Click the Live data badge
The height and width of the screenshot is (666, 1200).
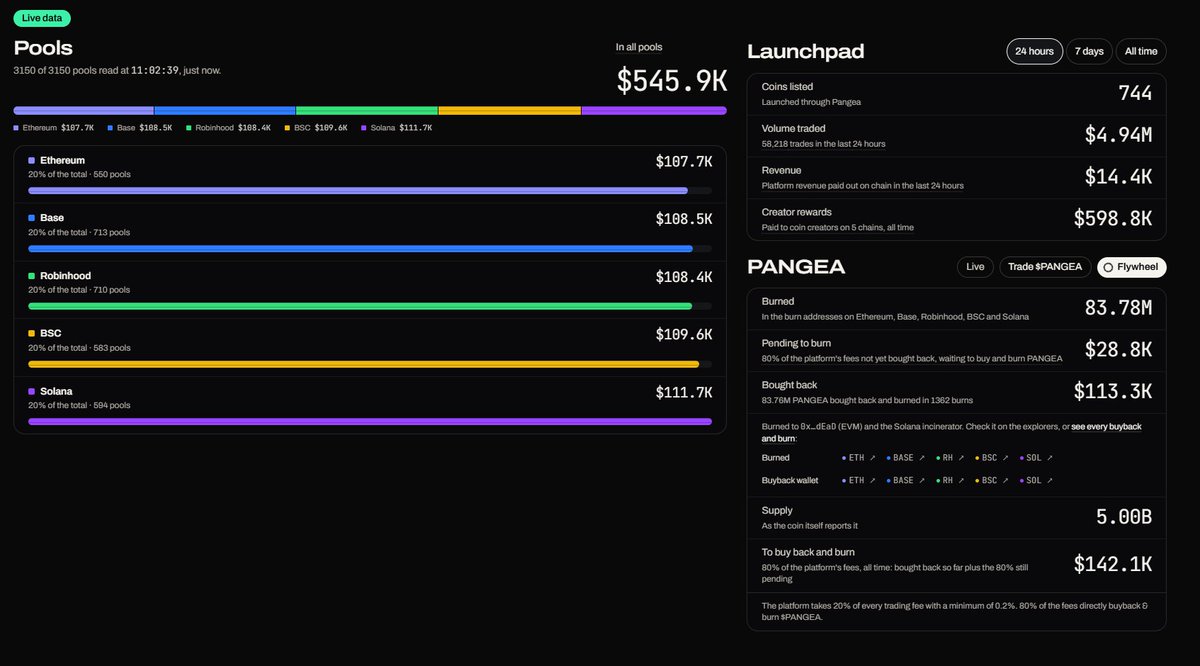click(x=42, y=18)
